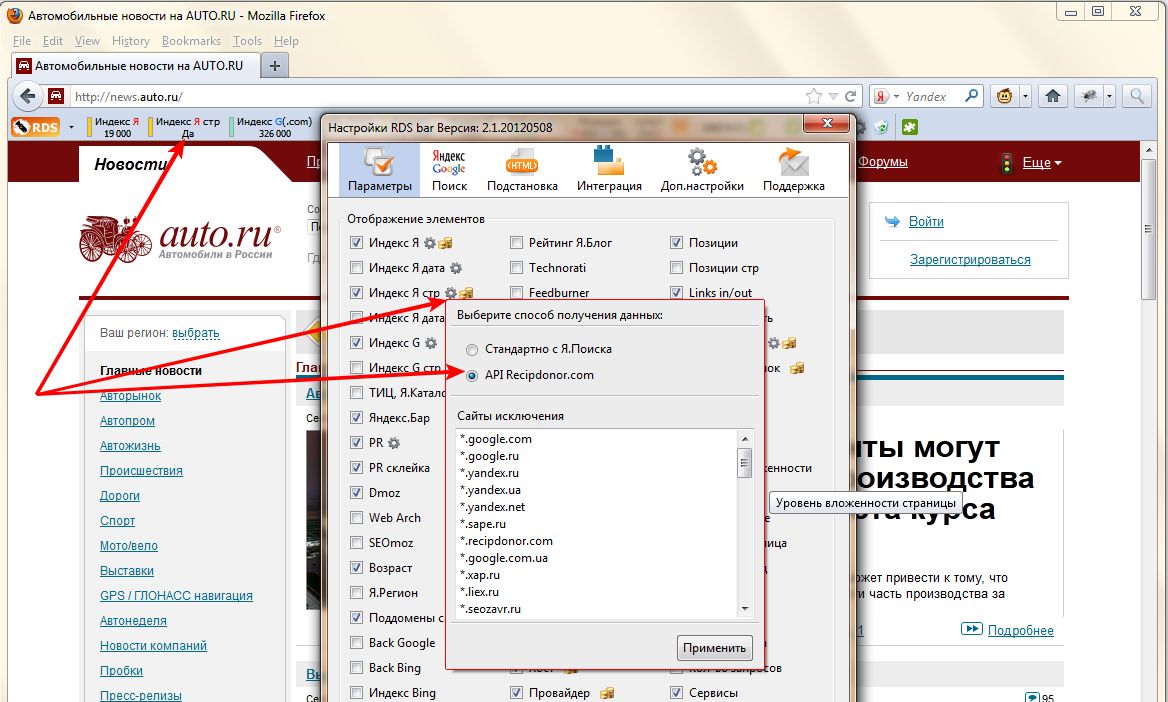Click the search bar magnifier icon

pyautogui.click(x=971, y=96)
